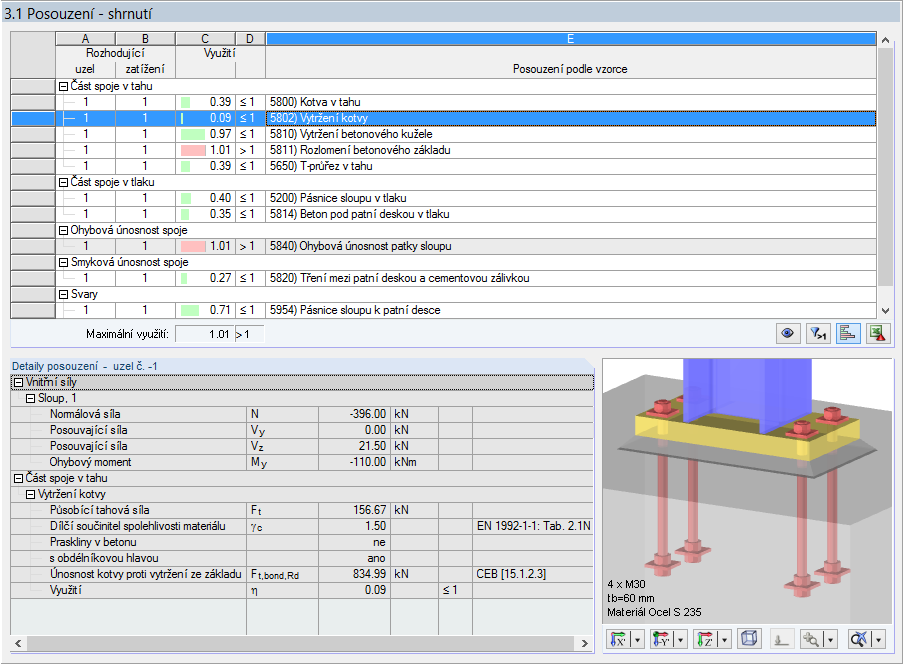Open Z view direction dropdown arrow
This screenshot has height=665, width=904.
(x=724, y=639)
